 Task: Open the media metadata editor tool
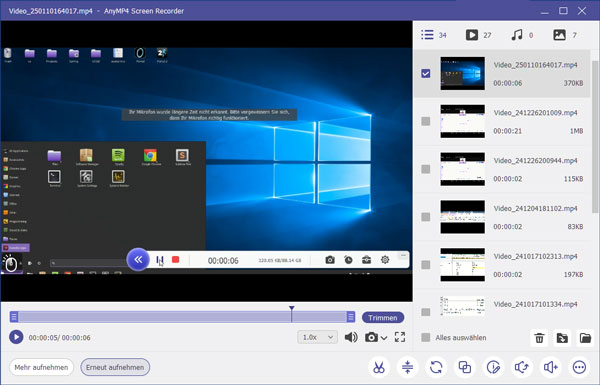(493, 367)
